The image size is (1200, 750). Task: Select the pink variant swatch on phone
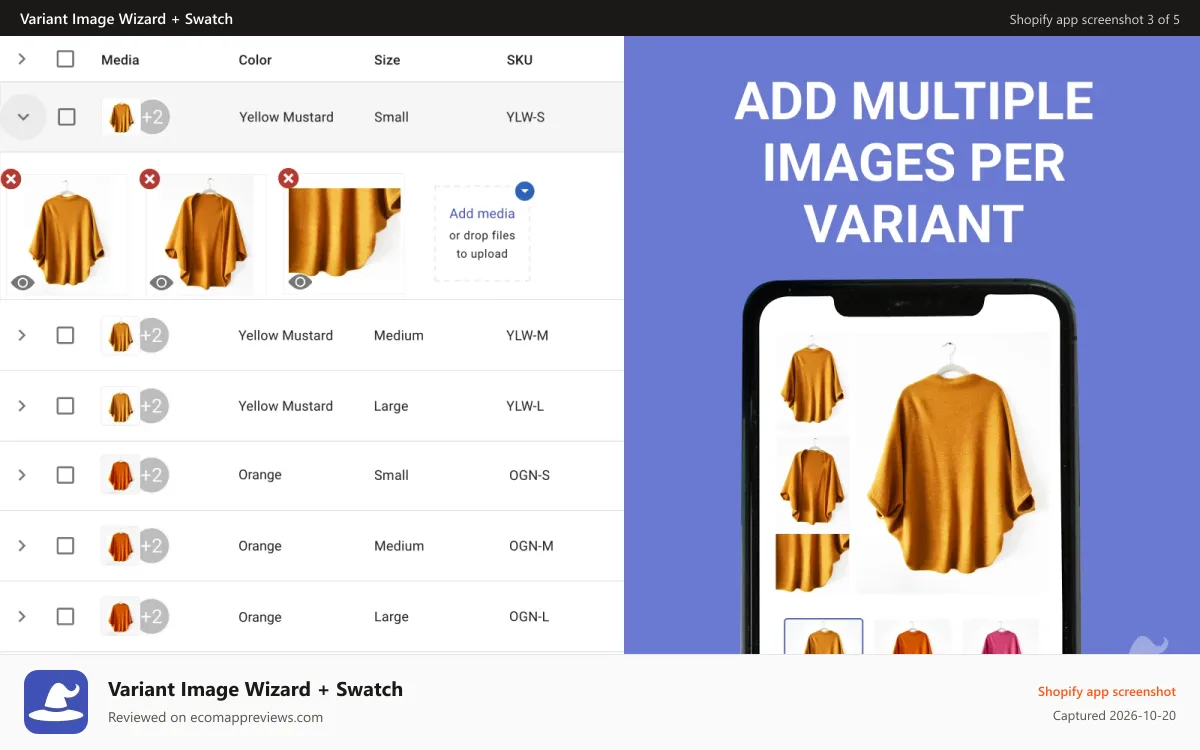[1000, 637]
